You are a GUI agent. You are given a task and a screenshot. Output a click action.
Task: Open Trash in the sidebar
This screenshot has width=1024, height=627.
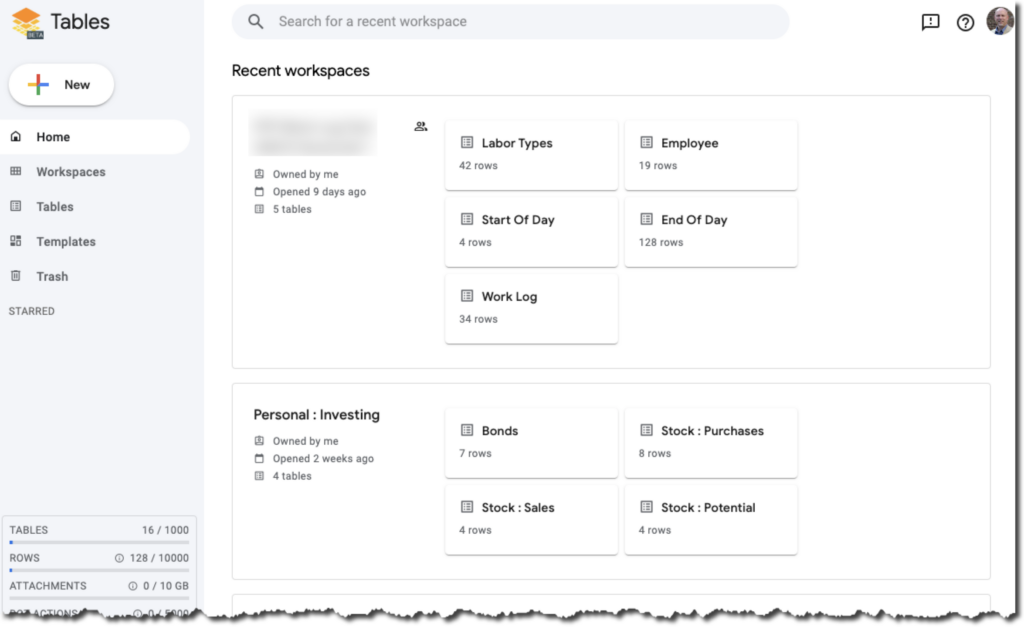[x=52, y=277]
